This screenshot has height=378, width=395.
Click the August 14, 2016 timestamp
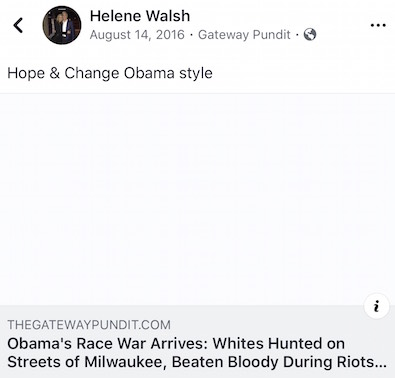pos(137,35)
